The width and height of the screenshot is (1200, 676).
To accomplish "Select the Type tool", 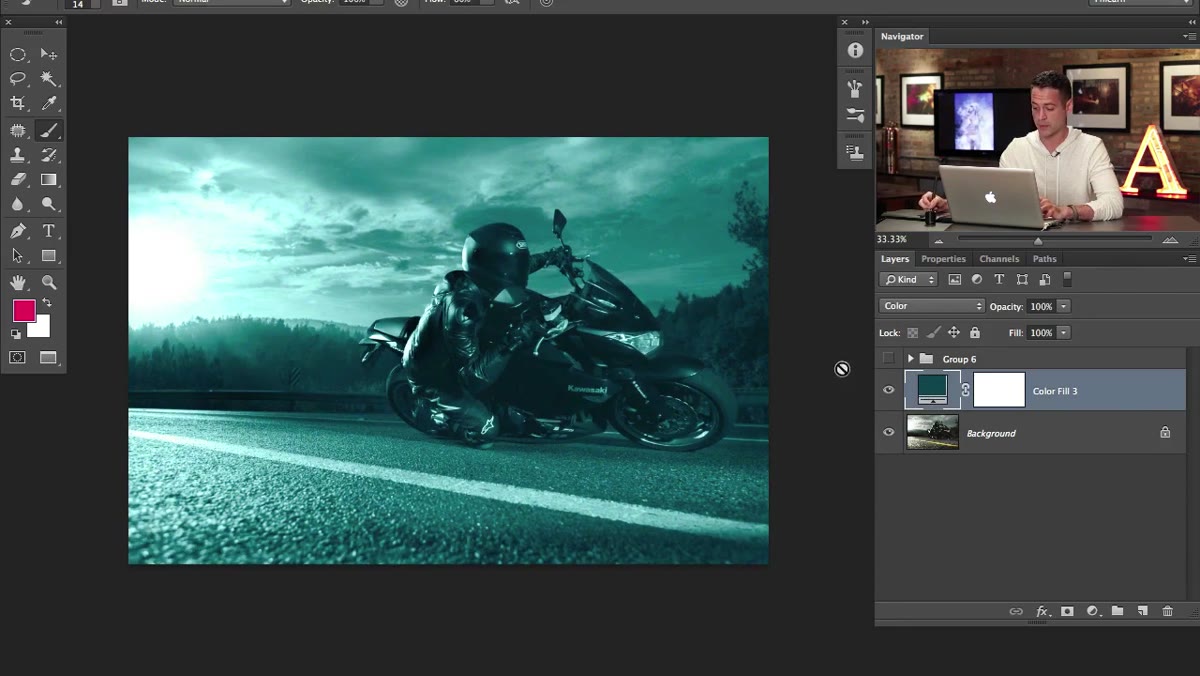I will (x=48, y=231).
